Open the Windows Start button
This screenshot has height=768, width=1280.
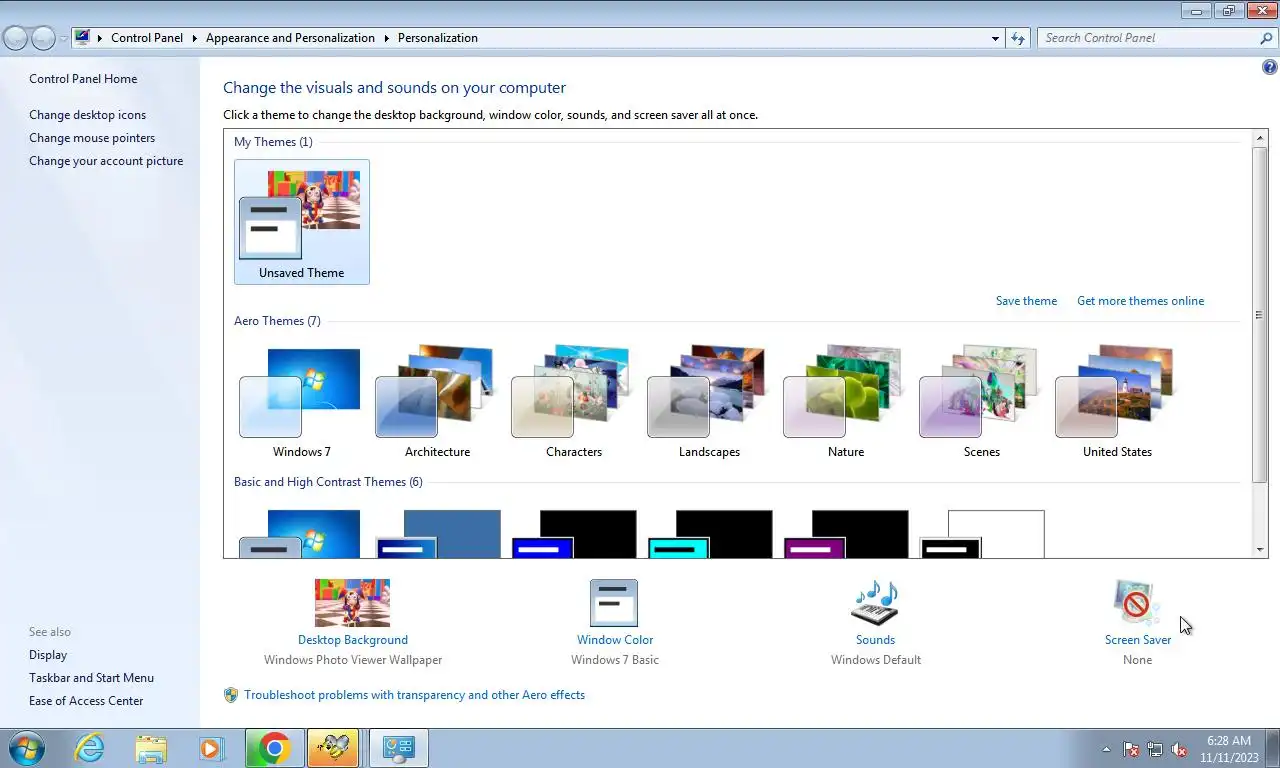27,748
